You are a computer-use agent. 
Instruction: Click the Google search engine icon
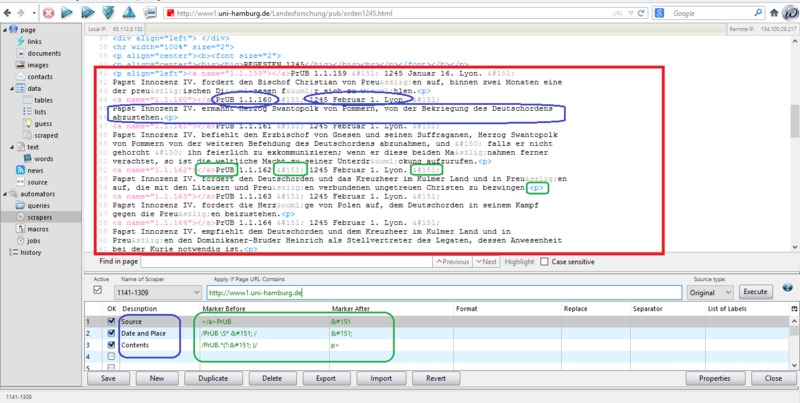tap(659, 13)
